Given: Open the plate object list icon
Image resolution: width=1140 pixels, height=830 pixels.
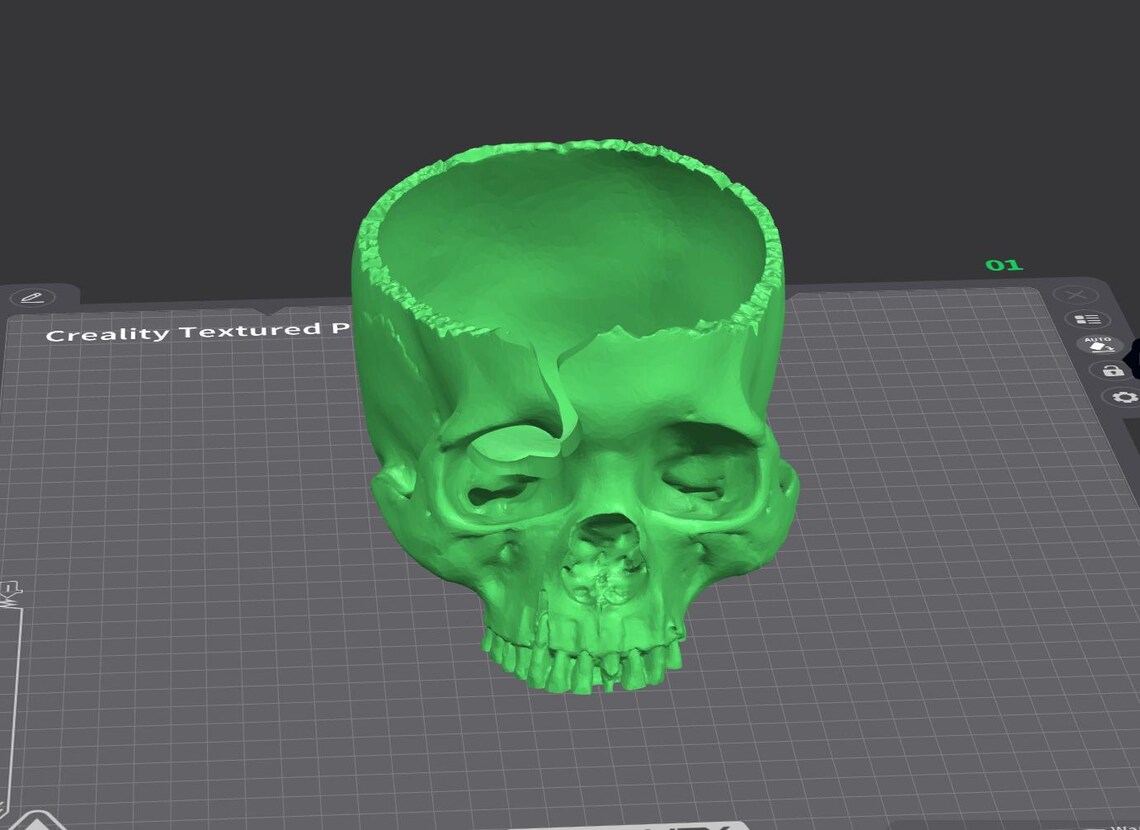Looking at the screenshot, I should click(x=1088, y=320).
